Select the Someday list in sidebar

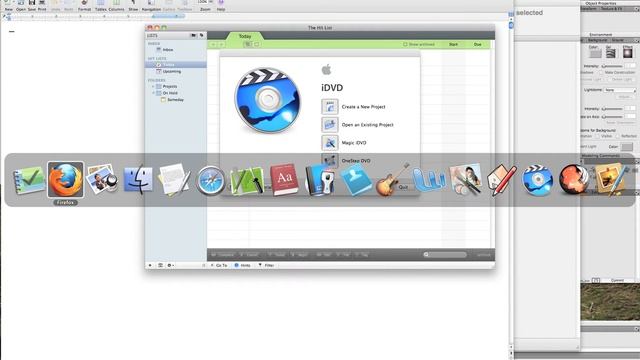coord(175,100)
